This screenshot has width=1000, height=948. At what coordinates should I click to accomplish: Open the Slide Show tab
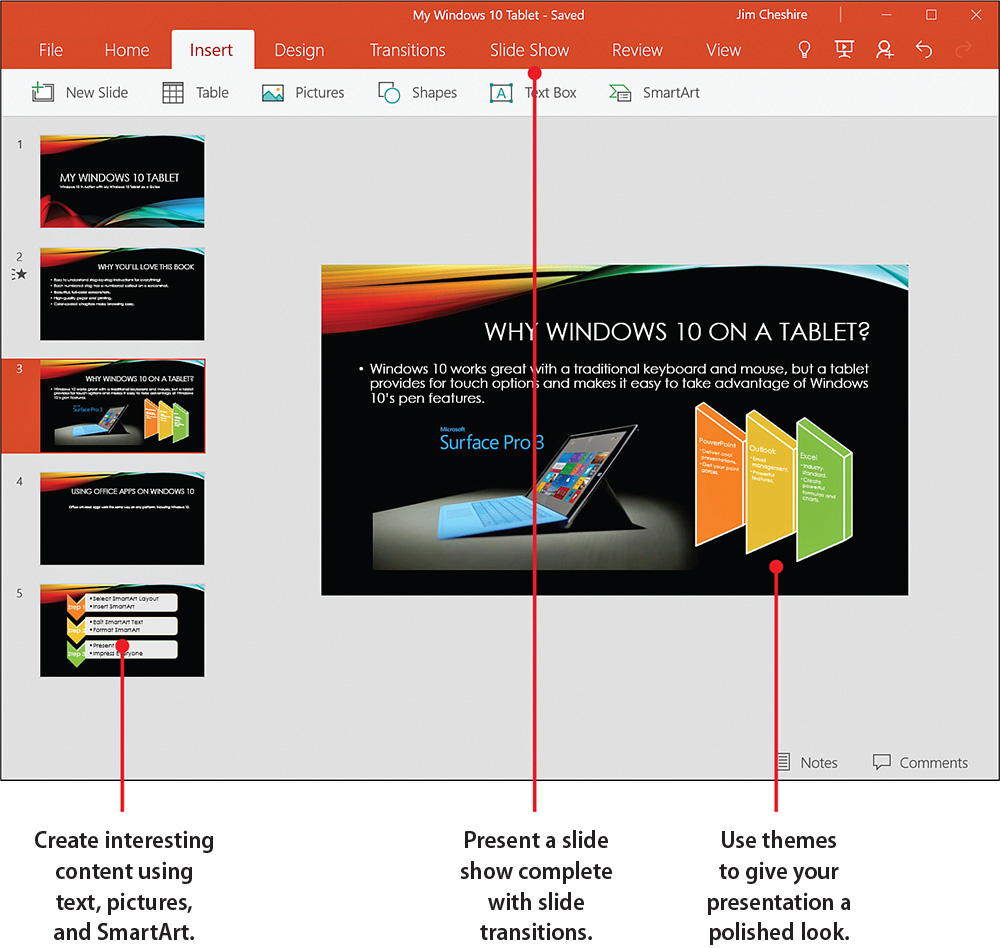[x=529, y=50]
